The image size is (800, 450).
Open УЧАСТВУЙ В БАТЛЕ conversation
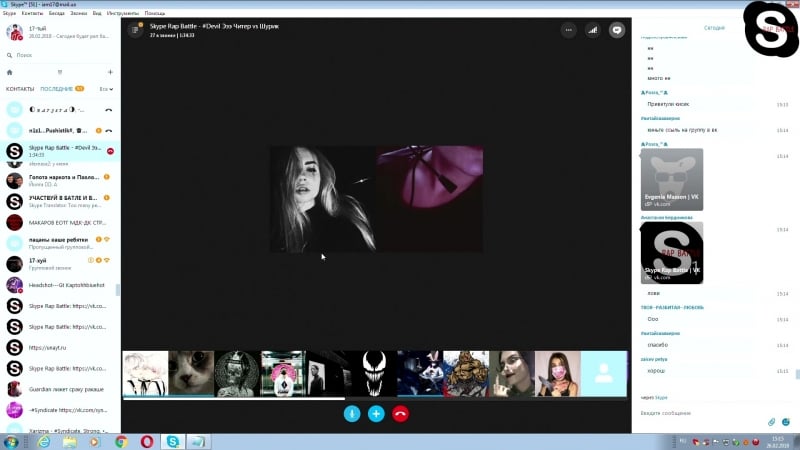(x=60, y=202)
